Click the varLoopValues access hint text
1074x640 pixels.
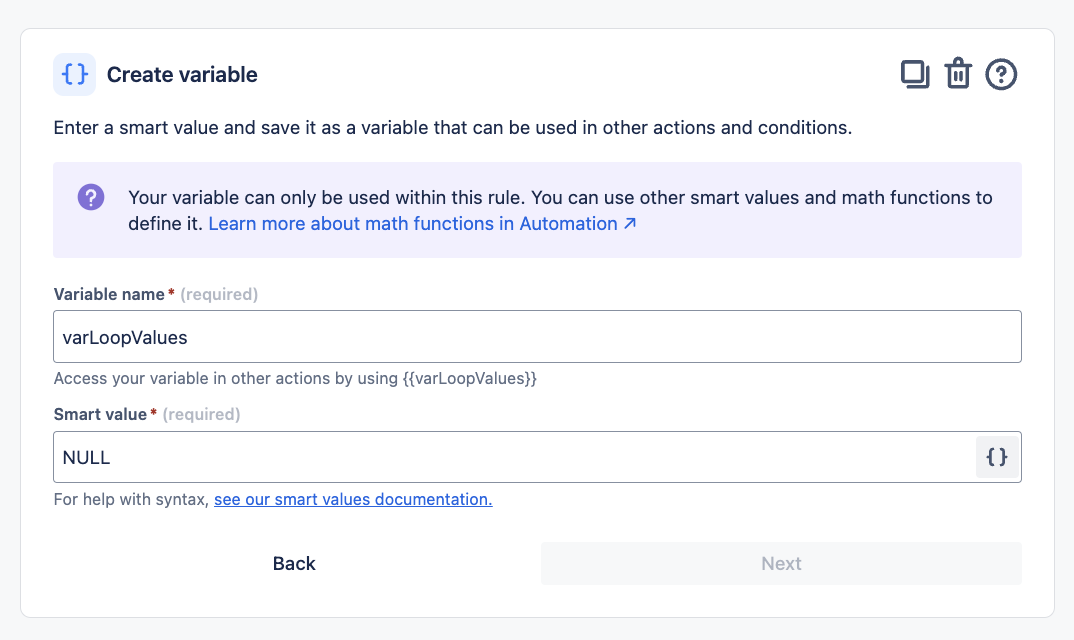point(295,379)
